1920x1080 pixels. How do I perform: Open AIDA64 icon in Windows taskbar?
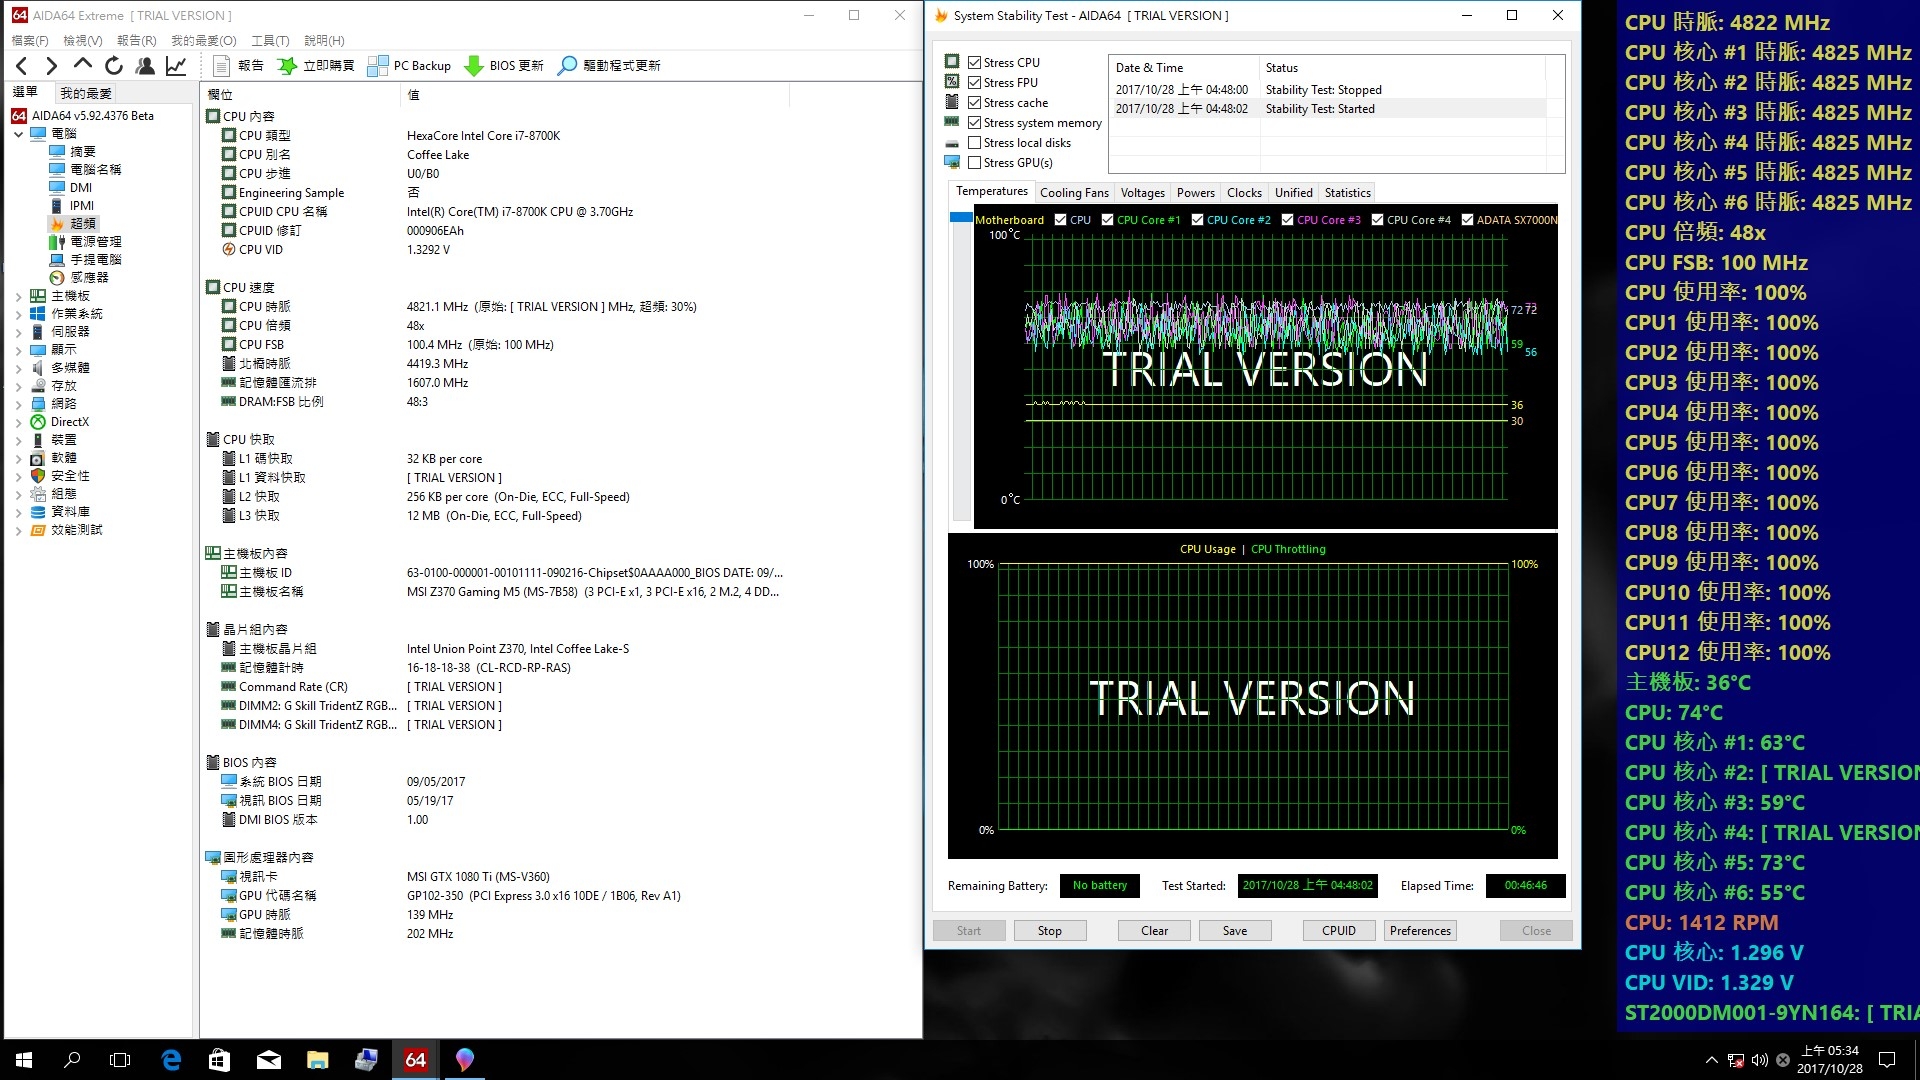tap(415, 1060)
